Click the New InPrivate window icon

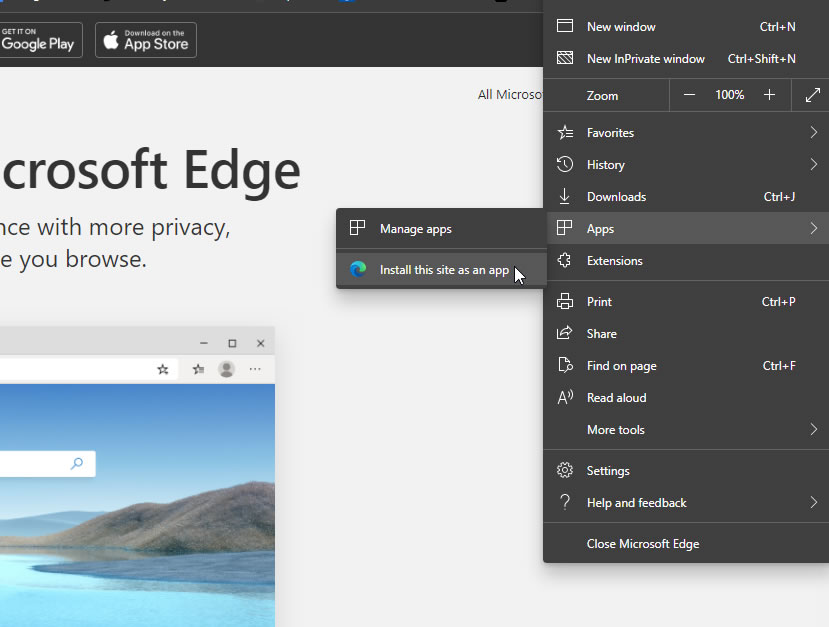pos(565,58)
